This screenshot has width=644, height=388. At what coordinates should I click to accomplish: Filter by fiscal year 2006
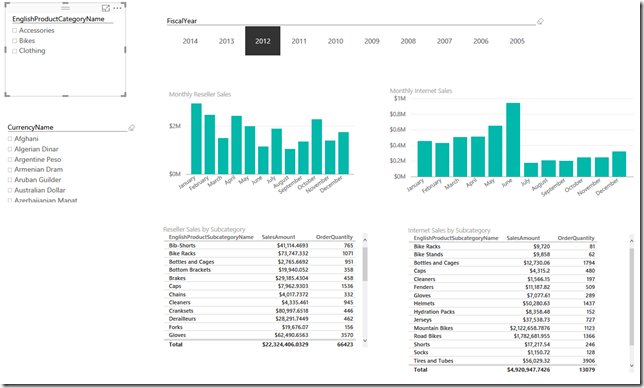click(x=481, y=41)
